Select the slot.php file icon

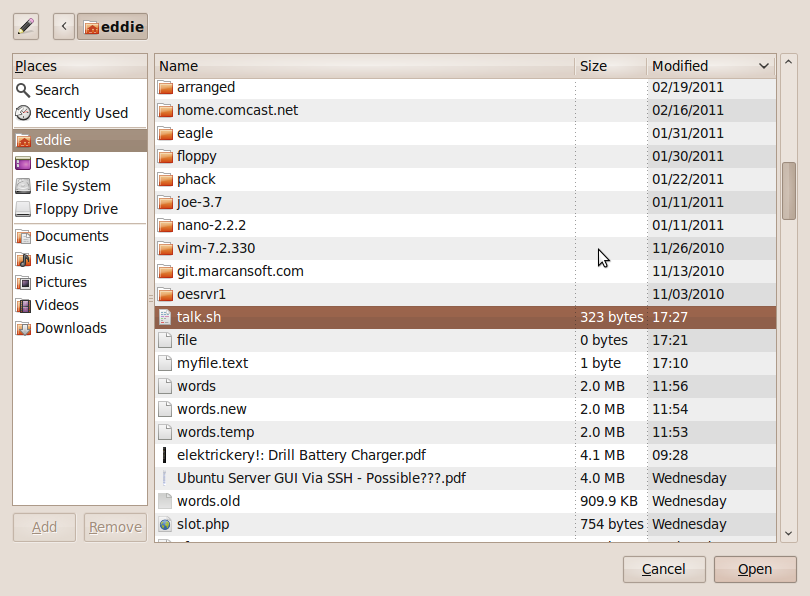165,524
